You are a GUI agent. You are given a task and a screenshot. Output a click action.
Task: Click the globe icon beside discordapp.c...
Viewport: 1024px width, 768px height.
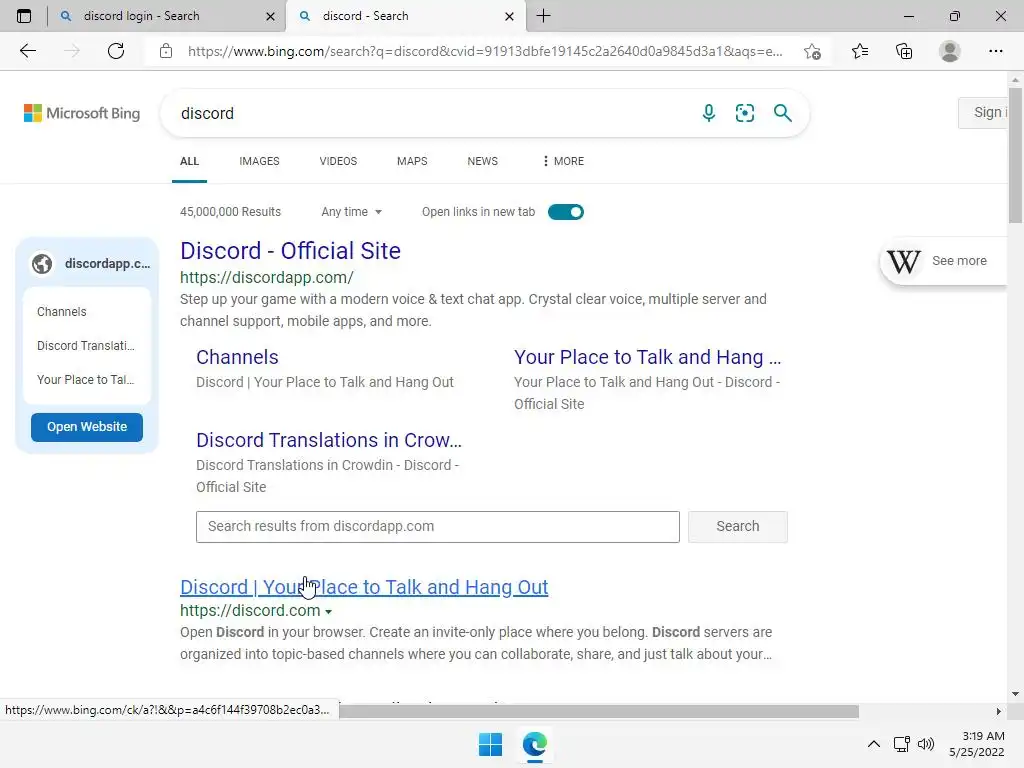coord(42,264)
